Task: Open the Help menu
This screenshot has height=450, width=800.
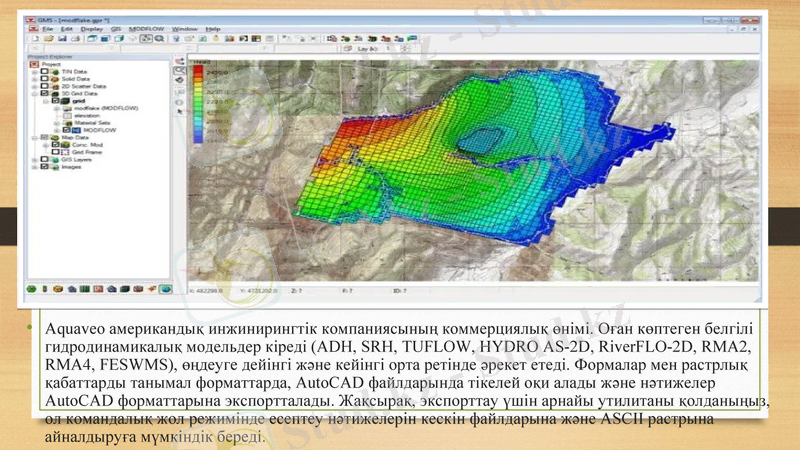Action: (x=213, y=29)
